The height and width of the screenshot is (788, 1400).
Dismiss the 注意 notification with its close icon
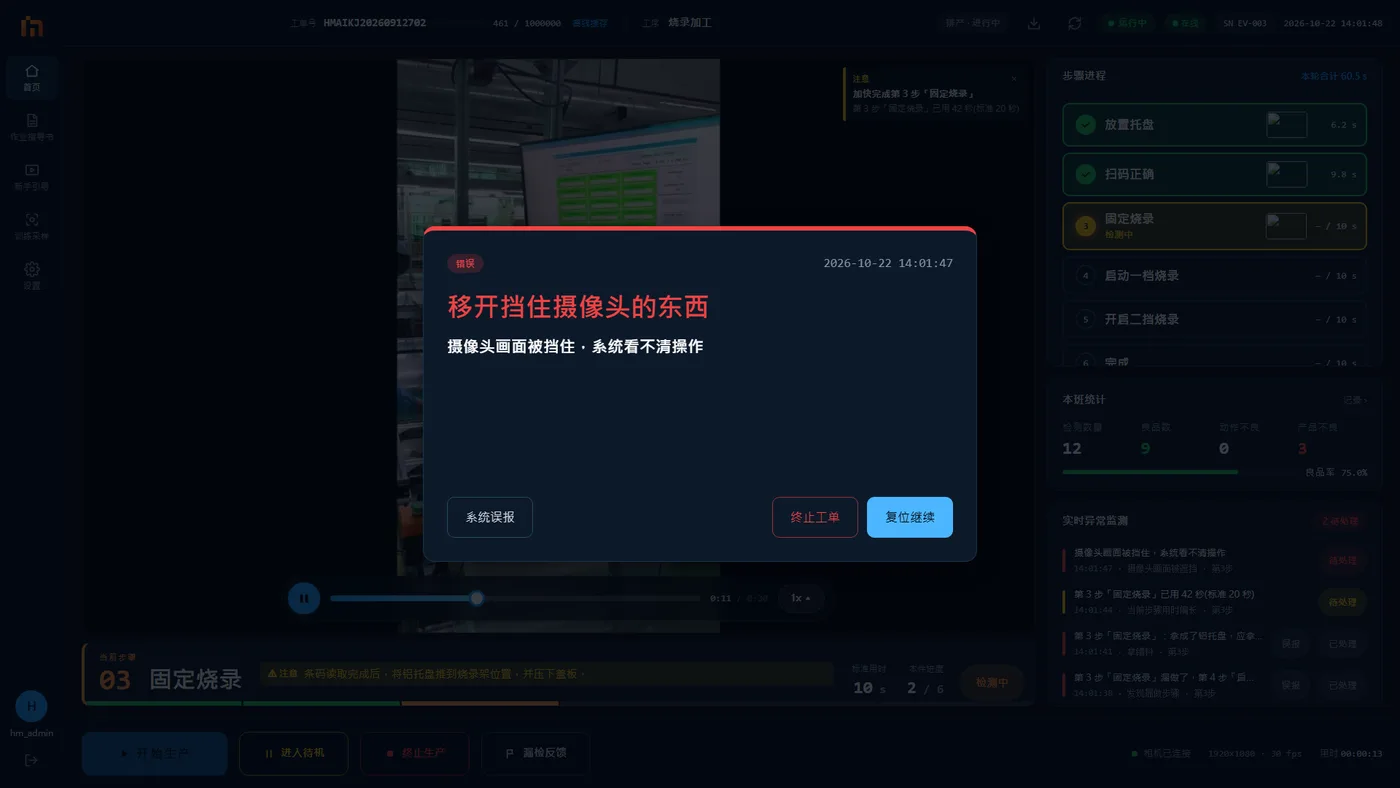pyautogui.click(x=1014, y=78)
